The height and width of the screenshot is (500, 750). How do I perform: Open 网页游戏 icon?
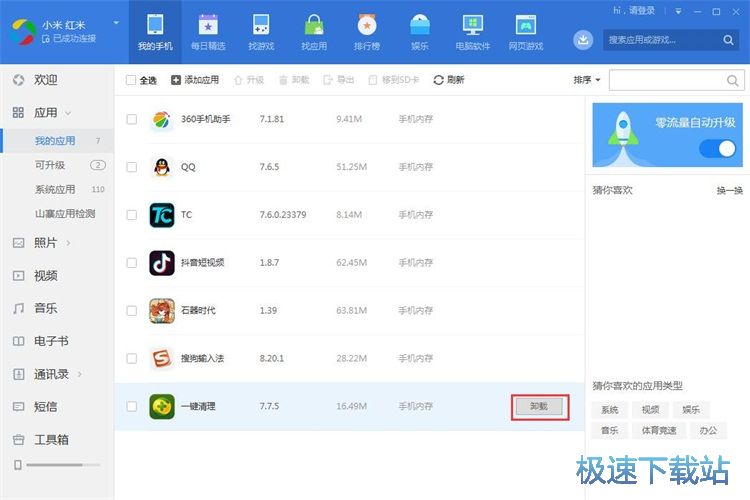coord(526,24)
